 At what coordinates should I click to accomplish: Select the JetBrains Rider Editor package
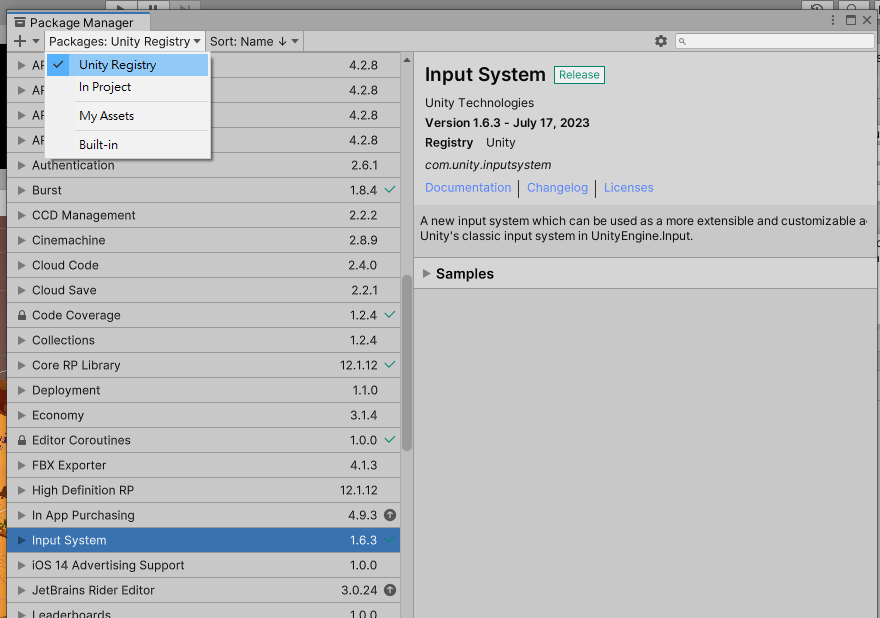click(203, 590)
